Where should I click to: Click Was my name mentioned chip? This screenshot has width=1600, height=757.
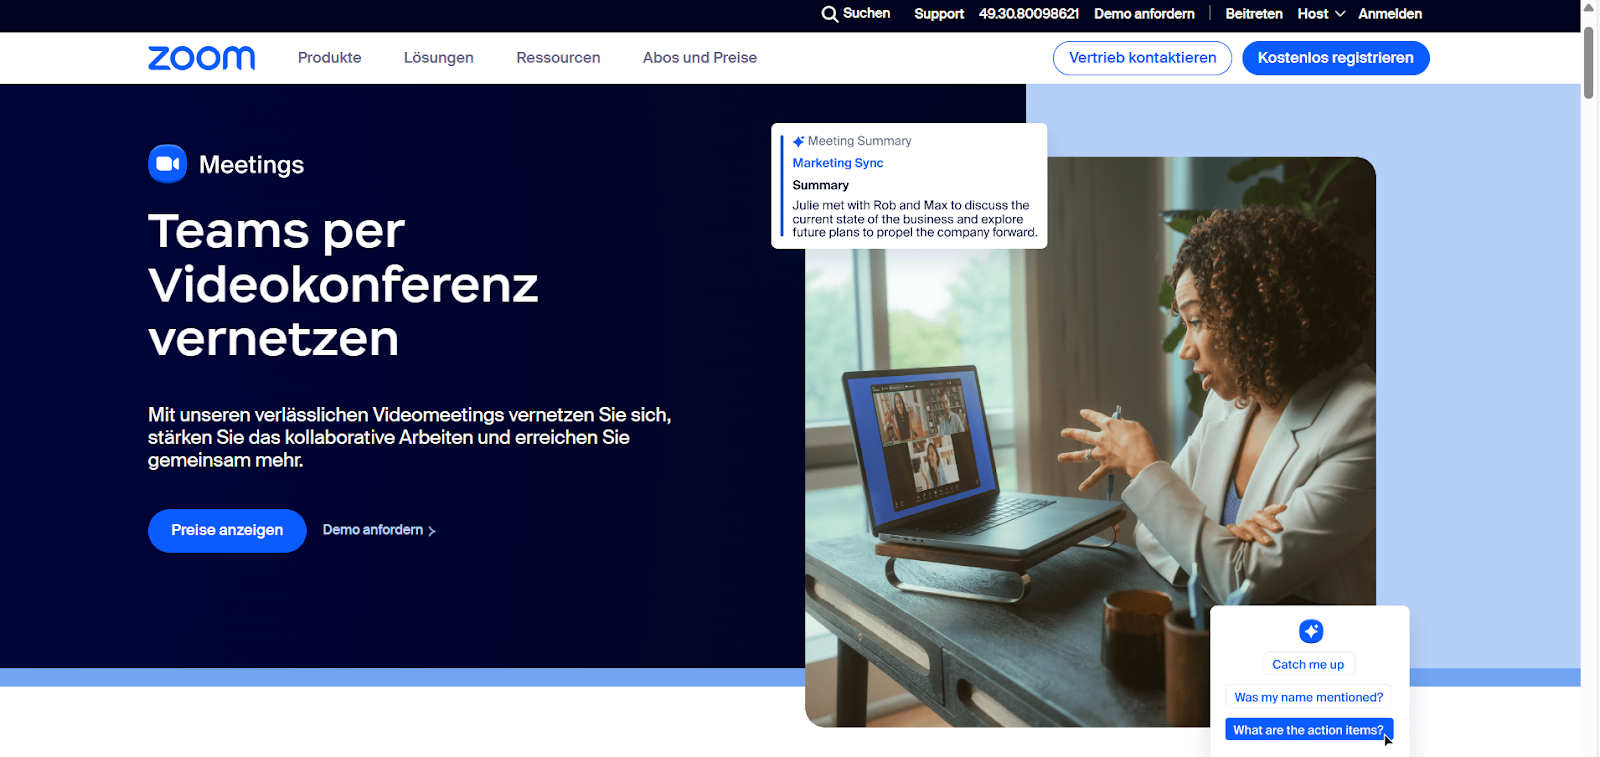pos(1309,697)
